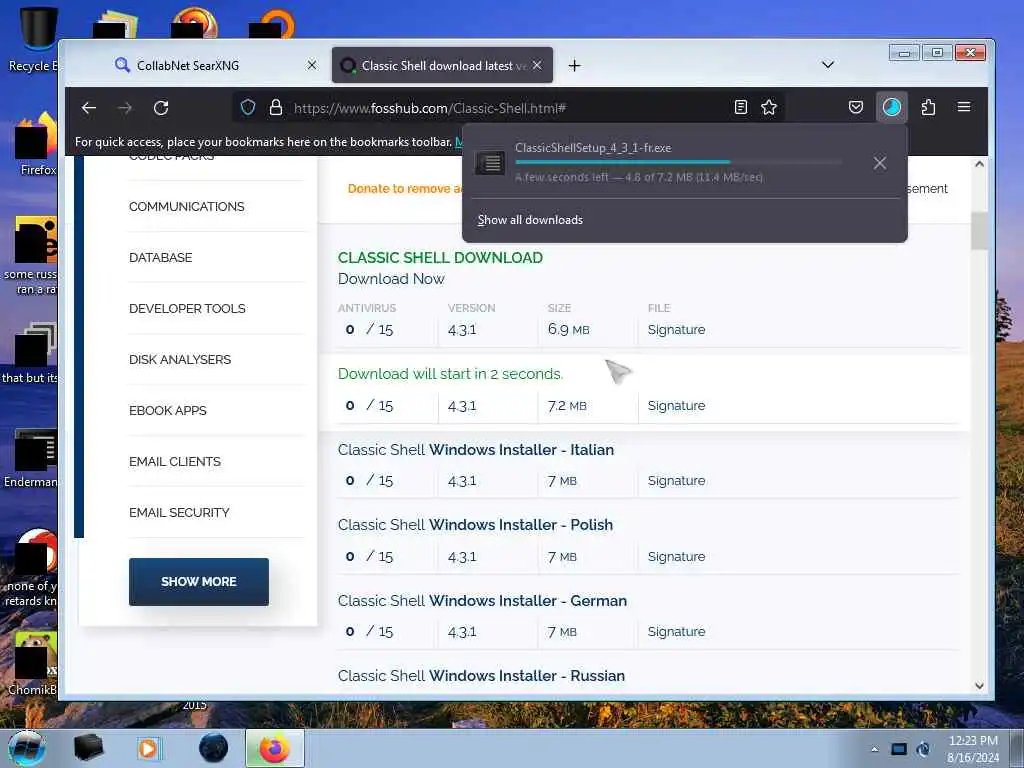Open the COMMUNICATIONS category
The width and height of the screenshot is (1024, 768).
tap(187, 206)
